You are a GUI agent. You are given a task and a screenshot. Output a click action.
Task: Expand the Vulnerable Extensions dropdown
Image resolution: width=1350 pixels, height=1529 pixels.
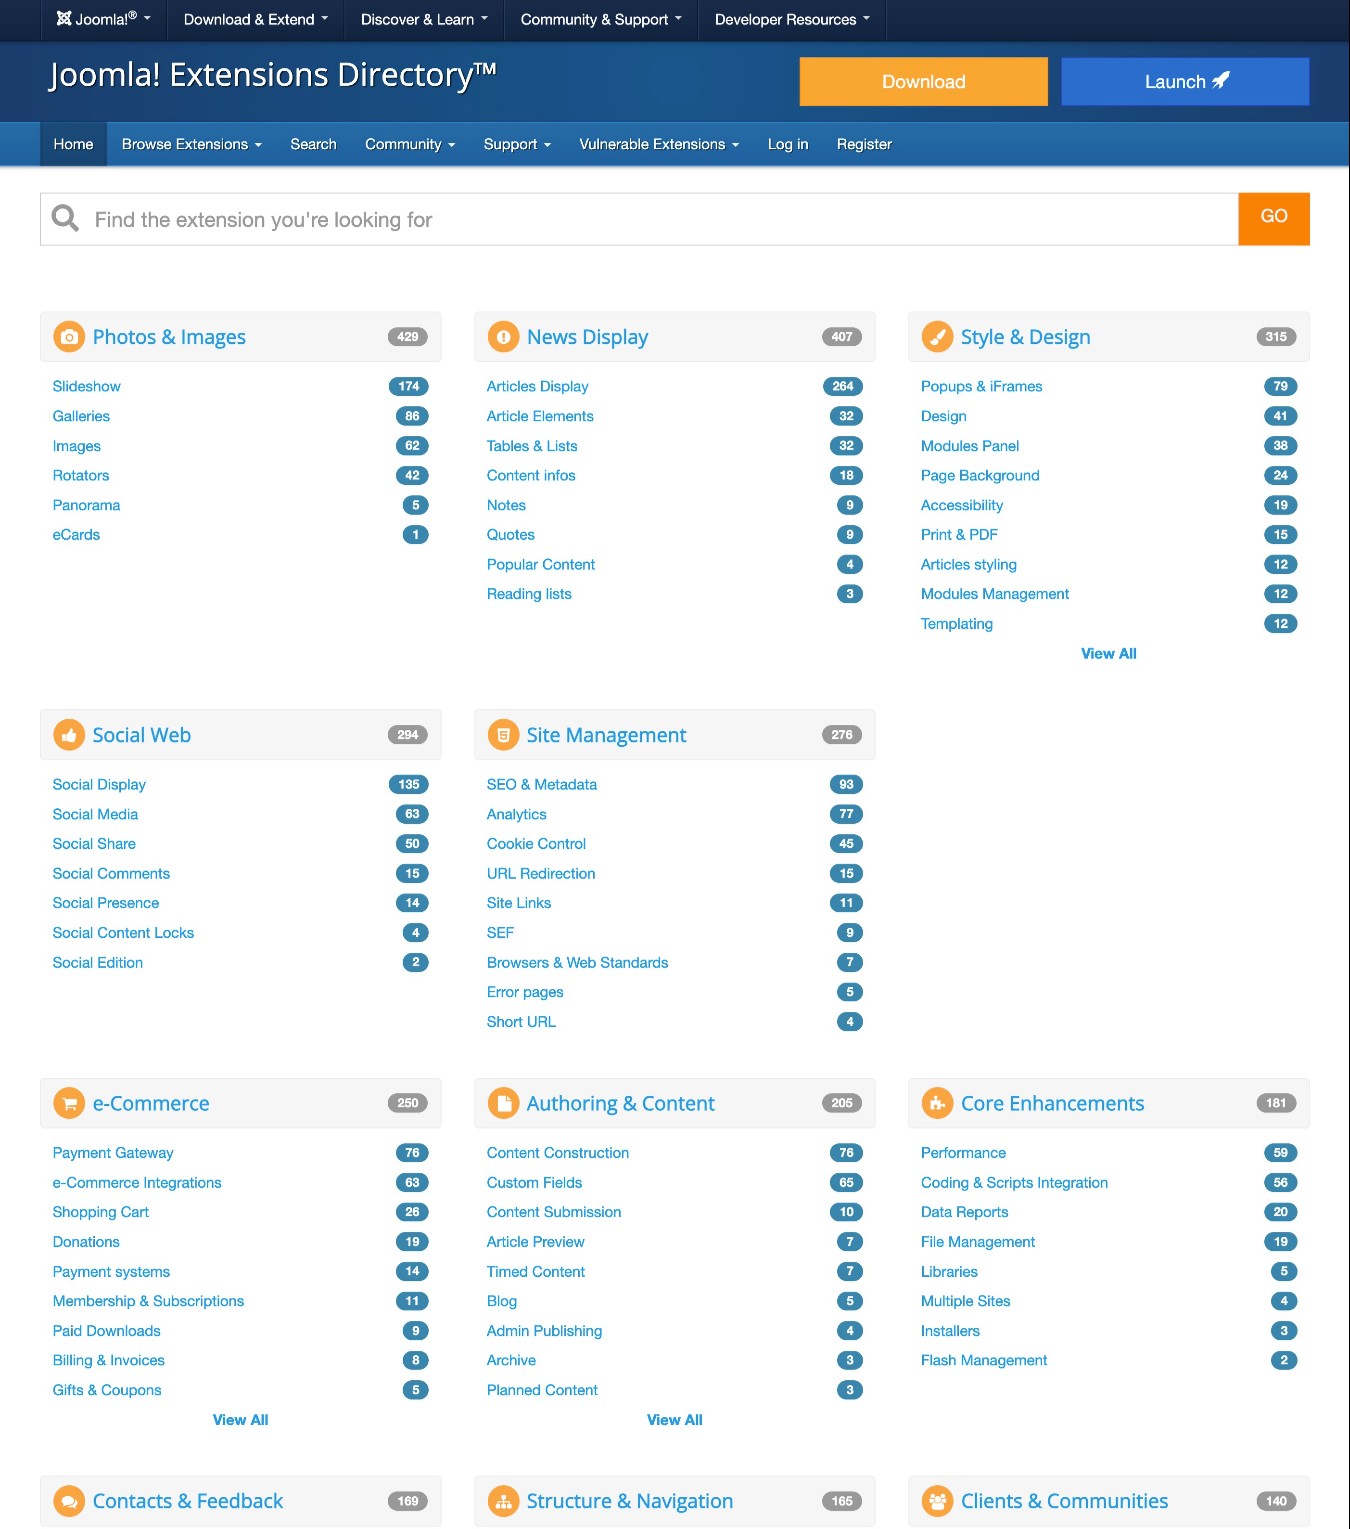658,144
